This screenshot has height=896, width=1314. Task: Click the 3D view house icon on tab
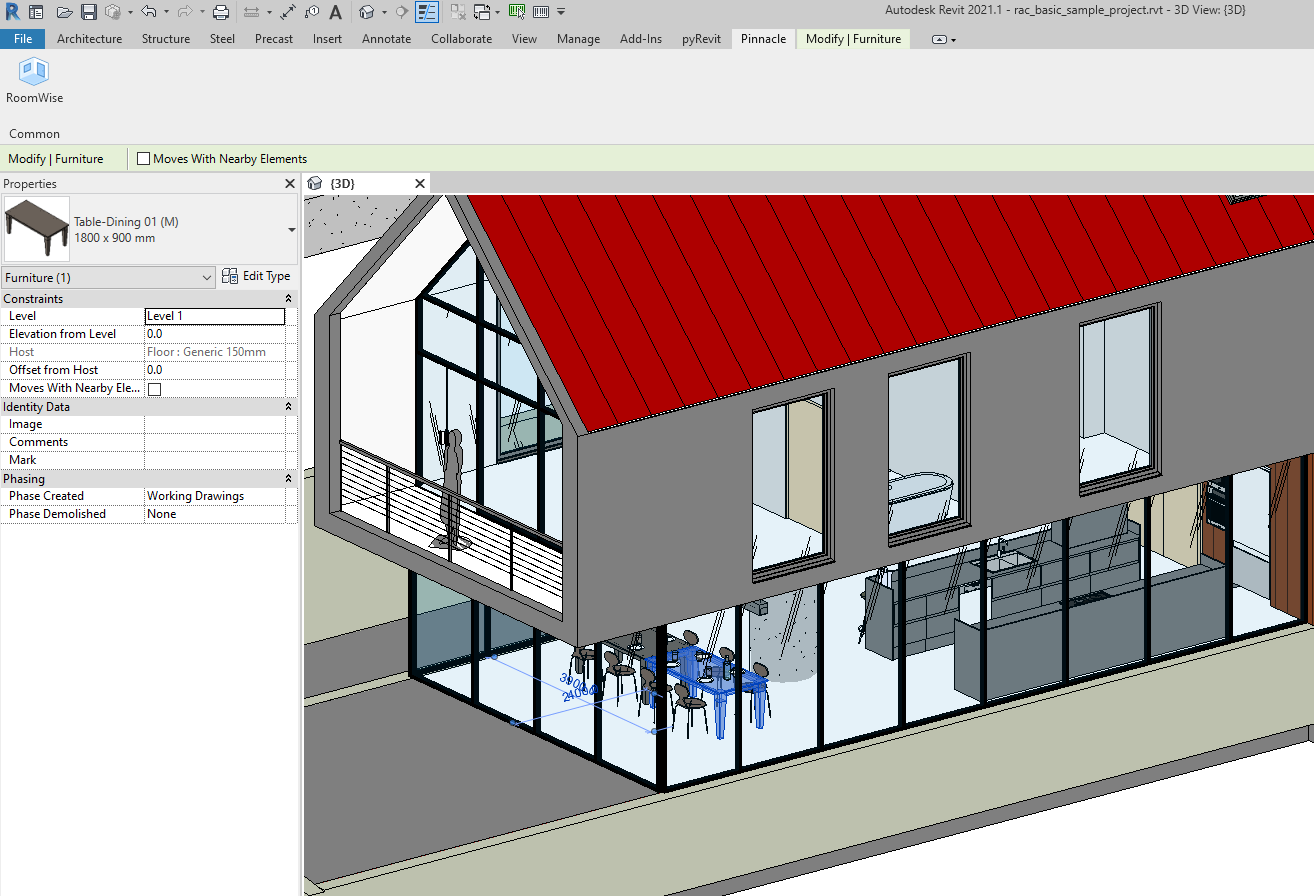click(315, 184)
